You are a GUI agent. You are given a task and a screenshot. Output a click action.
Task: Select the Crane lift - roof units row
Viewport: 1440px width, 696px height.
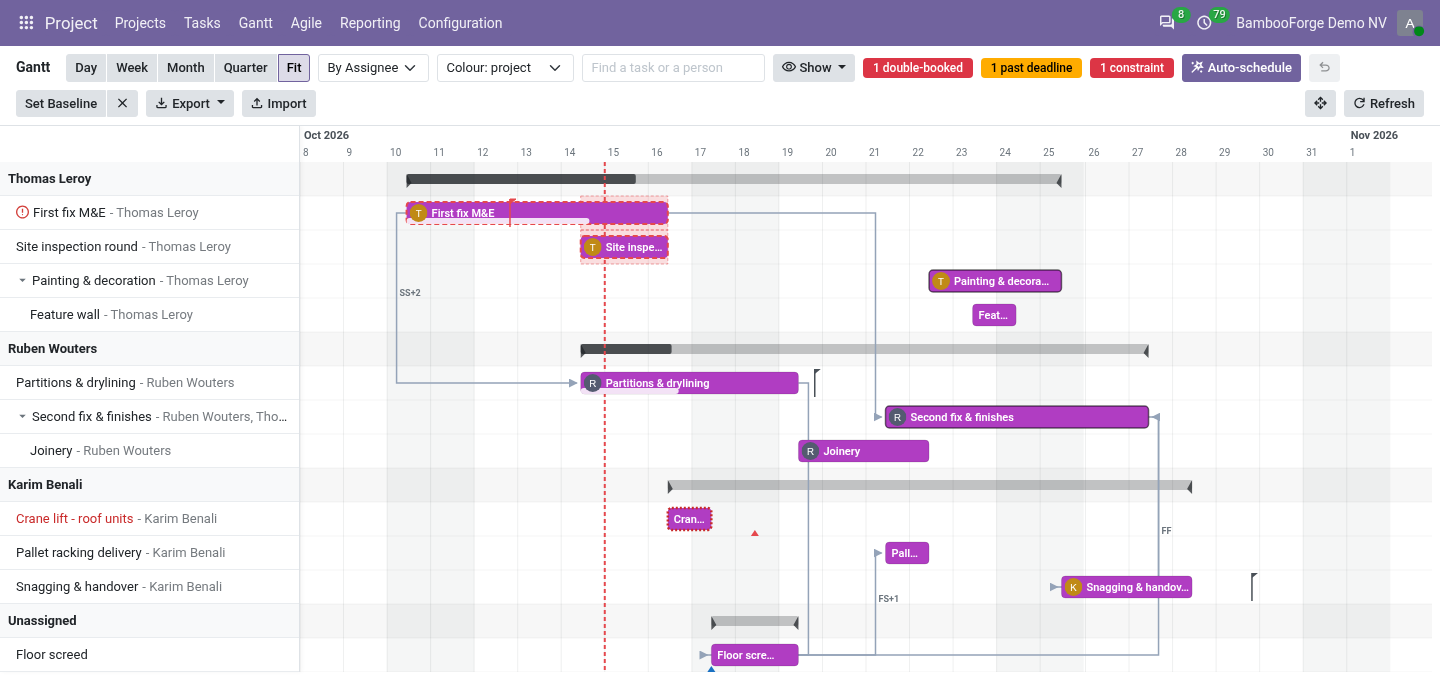150,519
